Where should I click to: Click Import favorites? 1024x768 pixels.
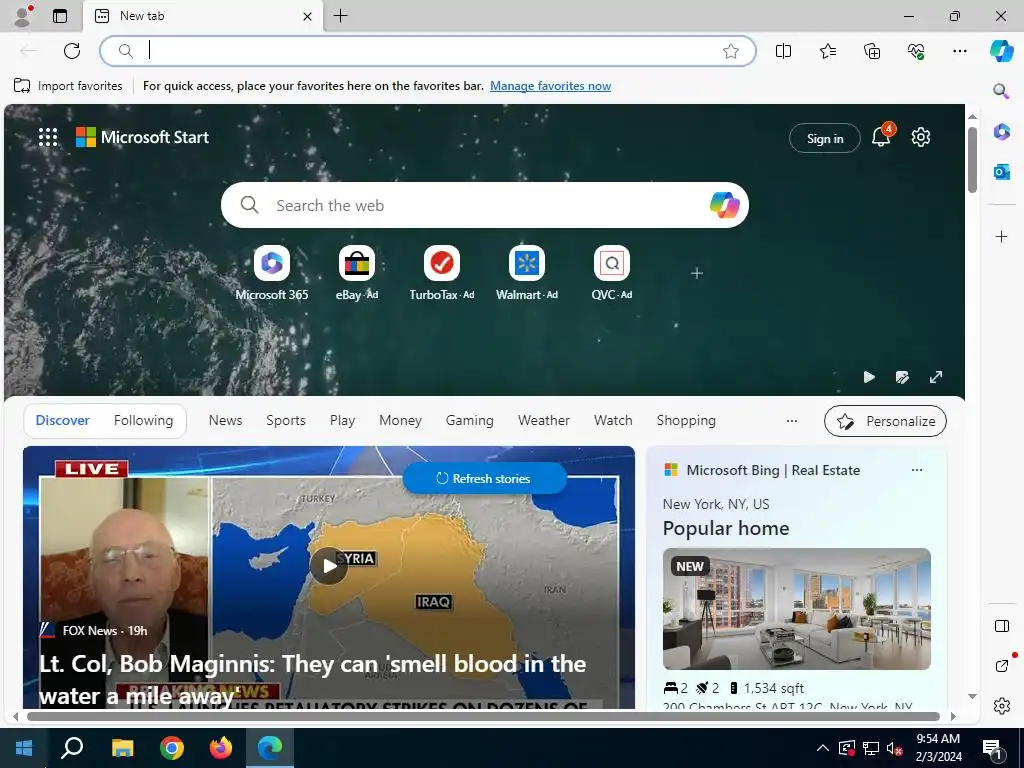(x=68, y=86)
